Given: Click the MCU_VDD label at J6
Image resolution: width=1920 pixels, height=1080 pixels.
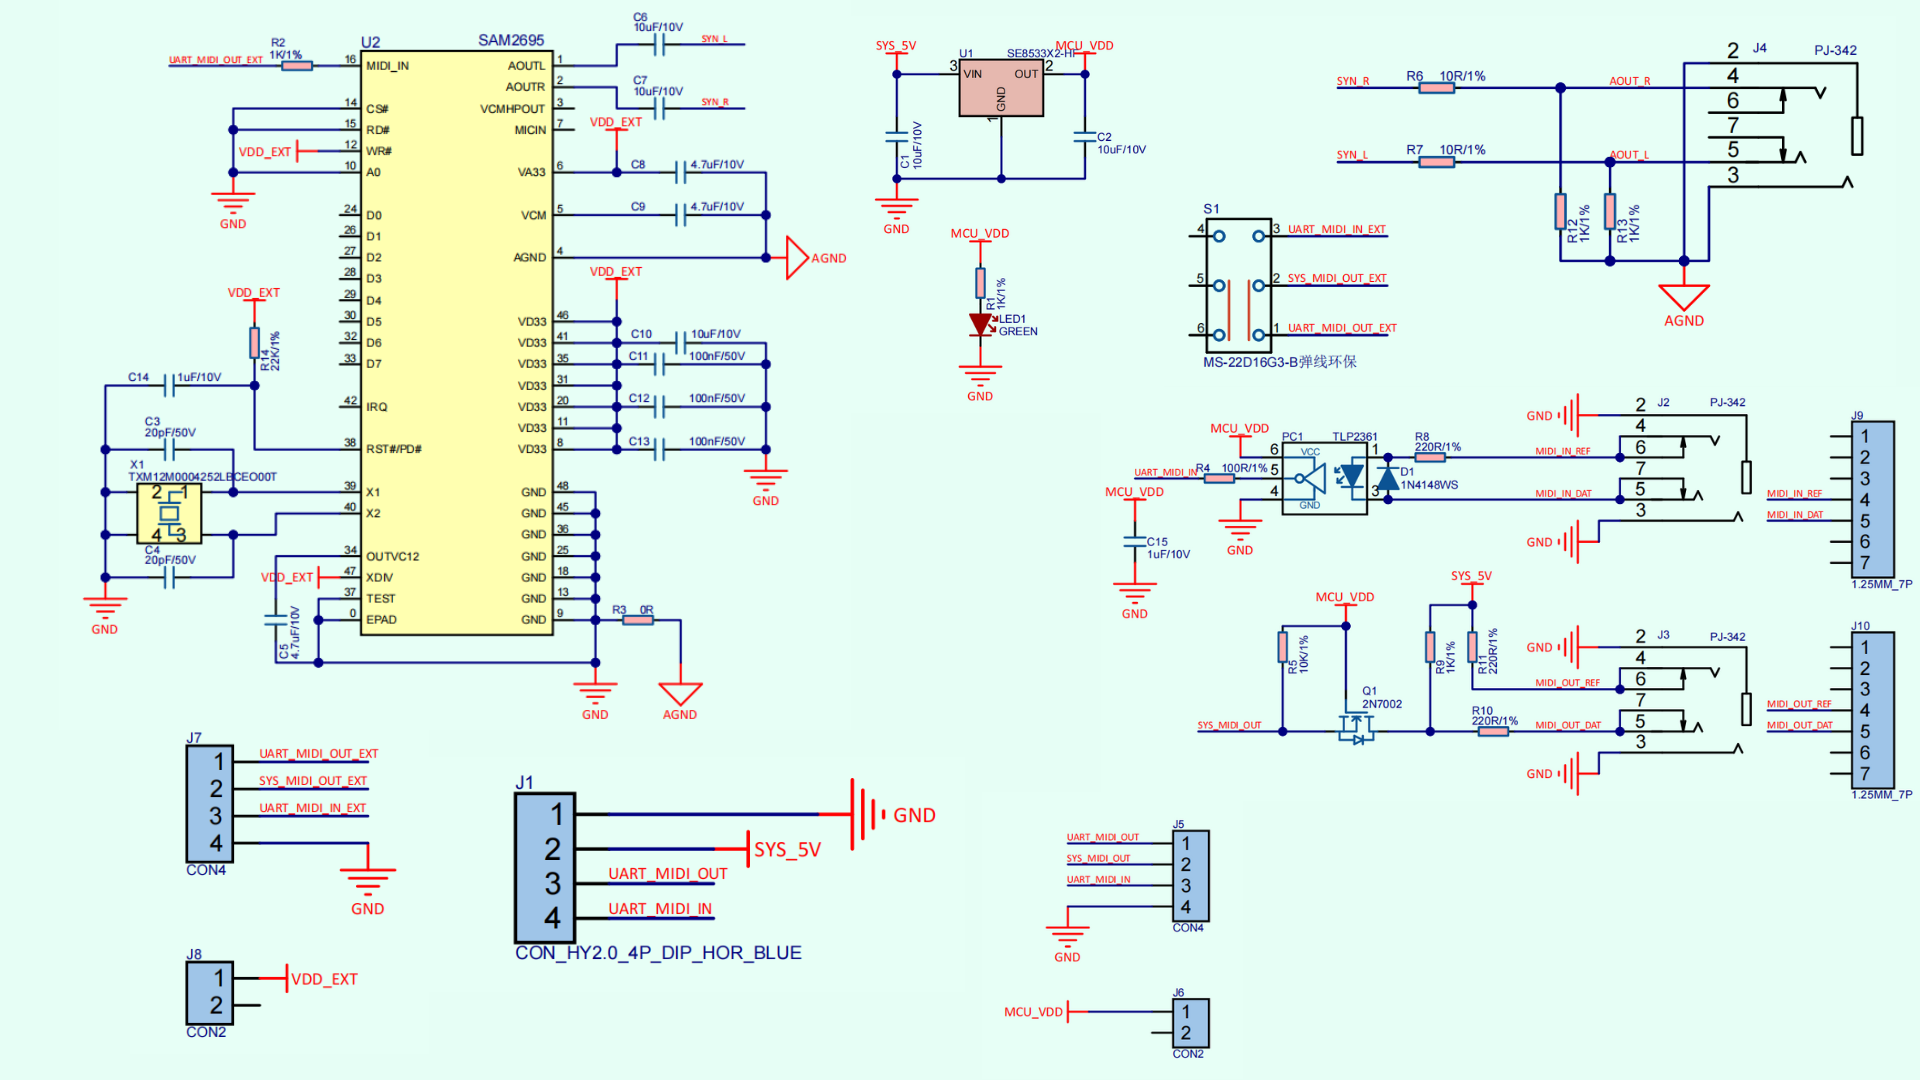Looking at the screenshot, I should tap(1034, 1012).
